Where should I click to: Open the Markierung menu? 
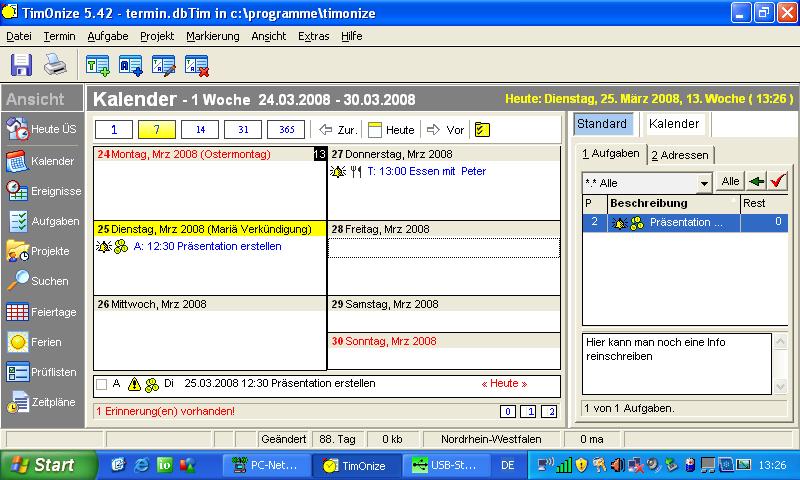212,36
